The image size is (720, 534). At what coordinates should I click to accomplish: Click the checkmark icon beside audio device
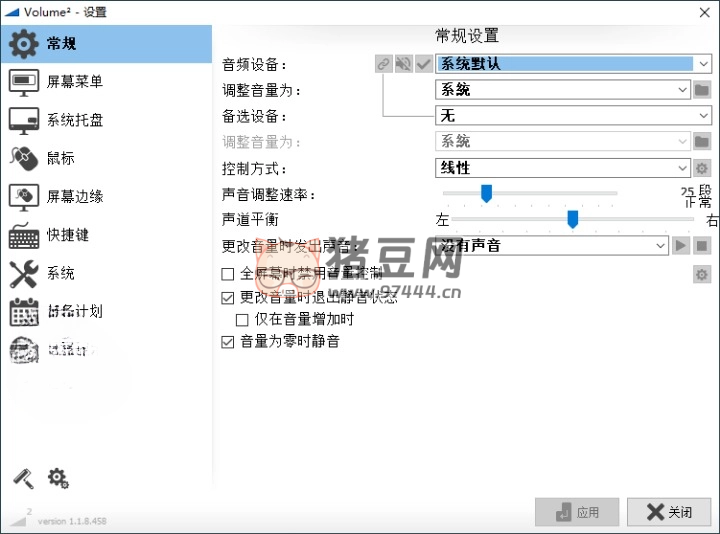424,64
